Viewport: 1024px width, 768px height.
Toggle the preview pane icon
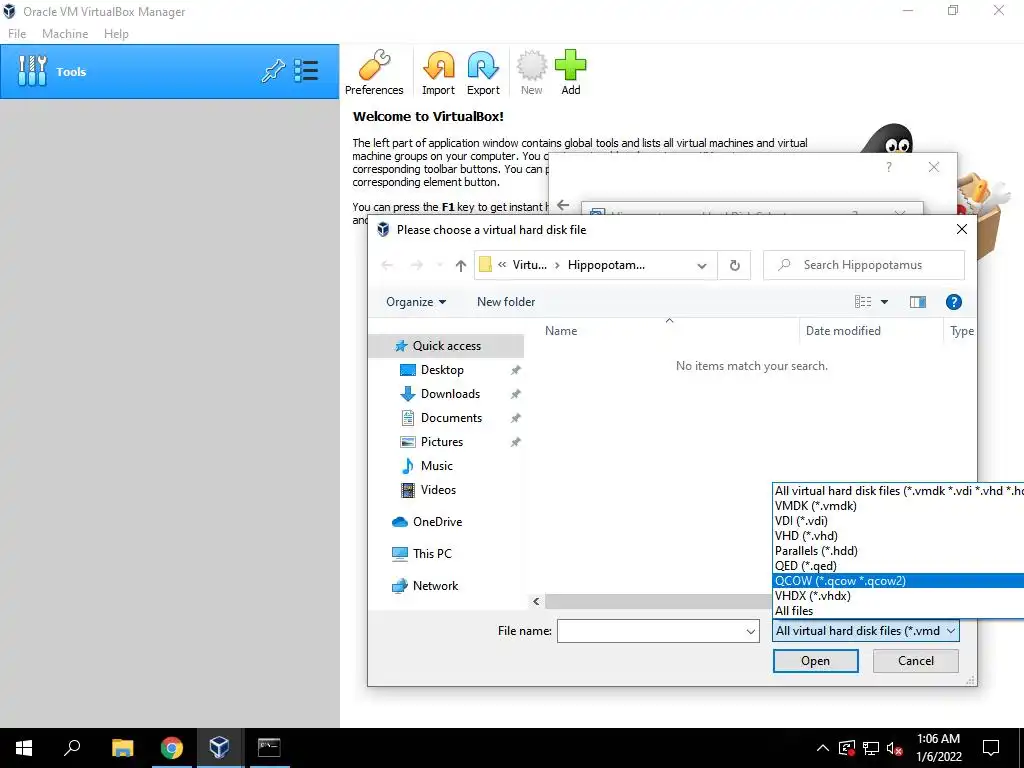(918, 302)
